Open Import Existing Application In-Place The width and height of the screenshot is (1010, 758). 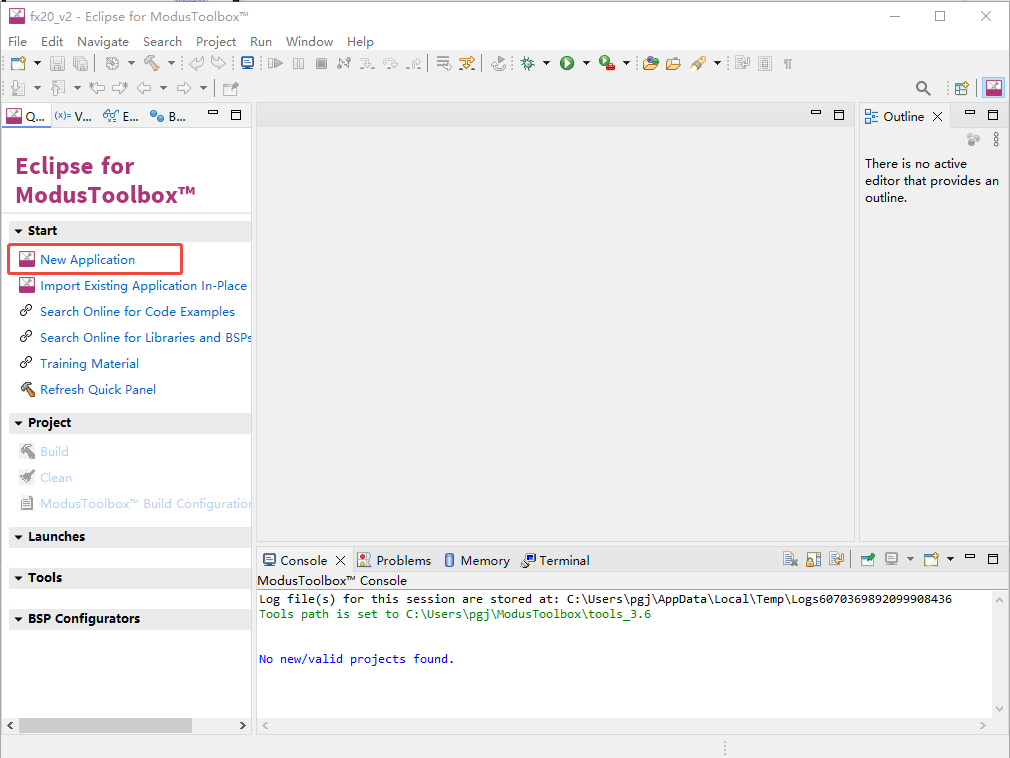(x=144, y=285)
